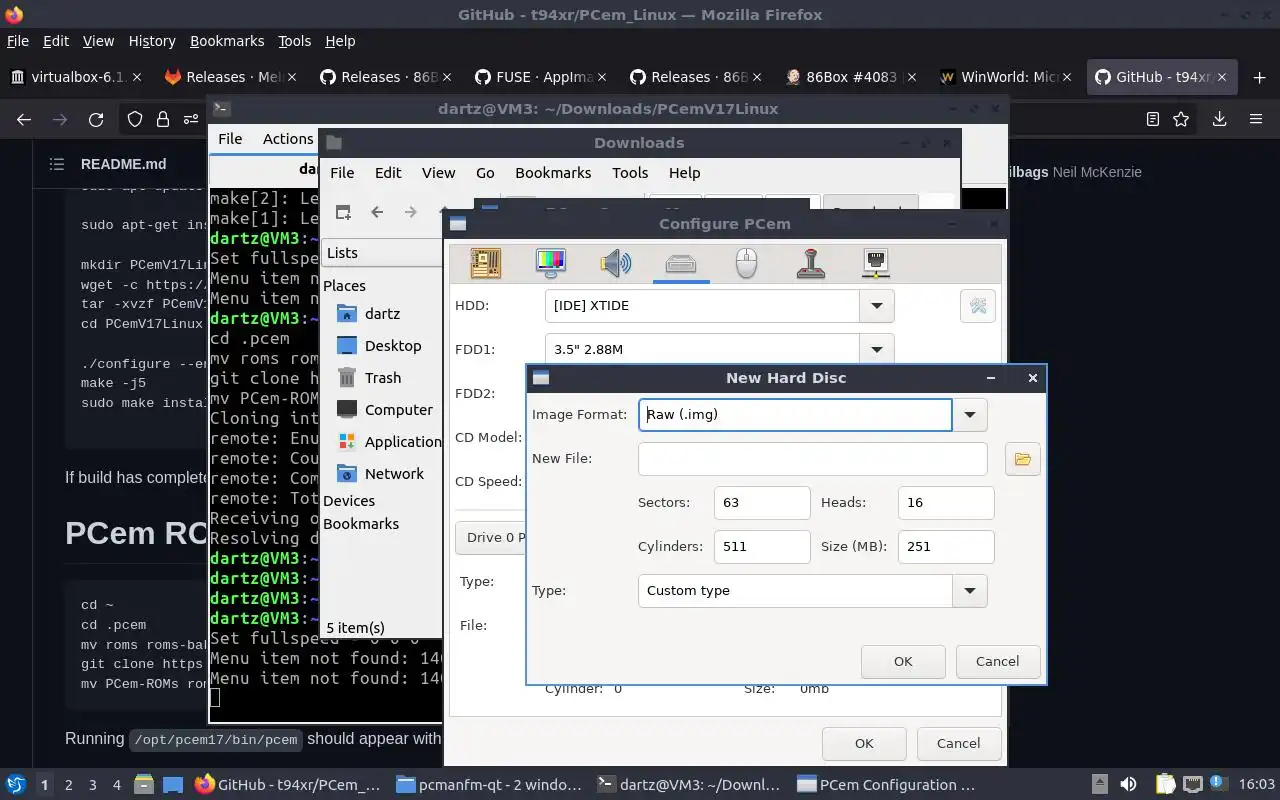Click Firefox back arrow button
Image resolution: width=1280 pixels, height=800 pixels.
[x=24, y=119]
